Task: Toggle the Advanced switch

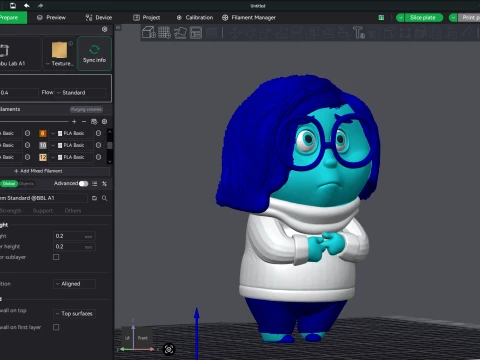Action: click(83, 184)
